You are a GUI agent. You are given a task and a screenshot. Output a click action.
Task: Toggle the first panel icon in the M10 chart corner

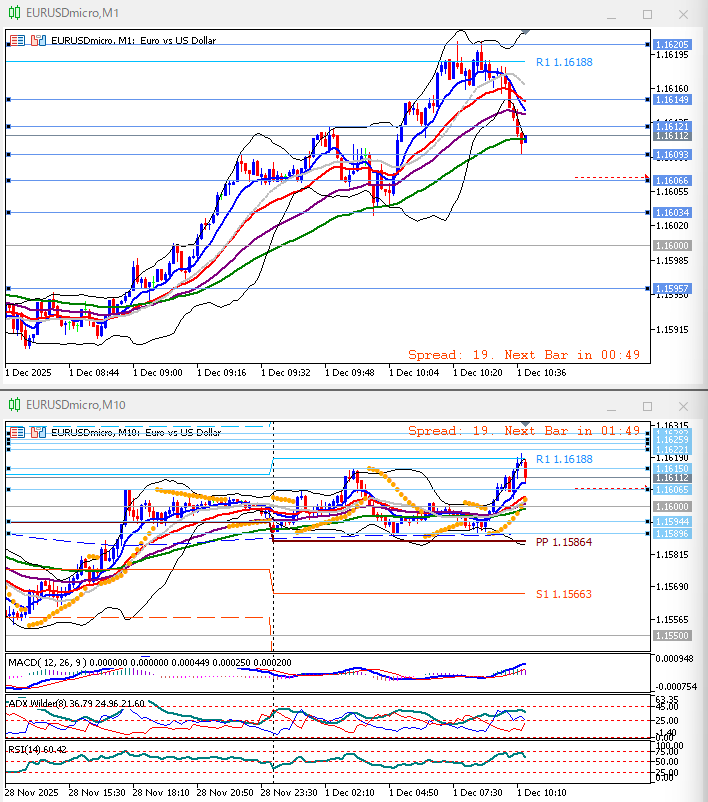[17, 432]
